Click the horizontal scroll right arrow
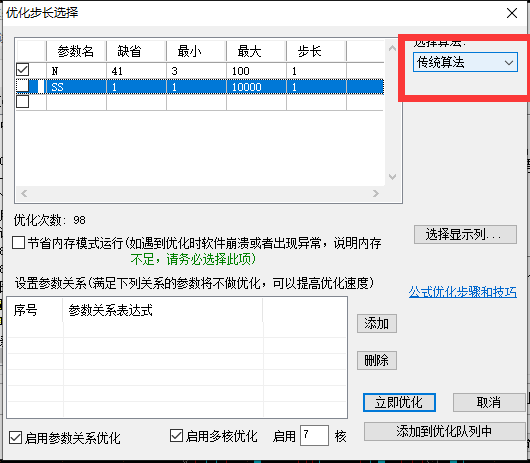Screen dimensions: 530x463 [376, 193]
